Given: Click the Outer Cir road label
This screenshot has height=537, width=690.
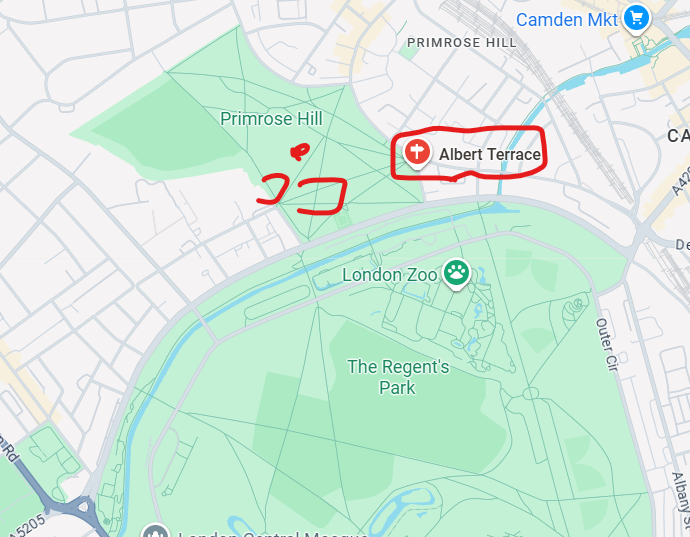Looking at the screenshot, I should [608, 345].
